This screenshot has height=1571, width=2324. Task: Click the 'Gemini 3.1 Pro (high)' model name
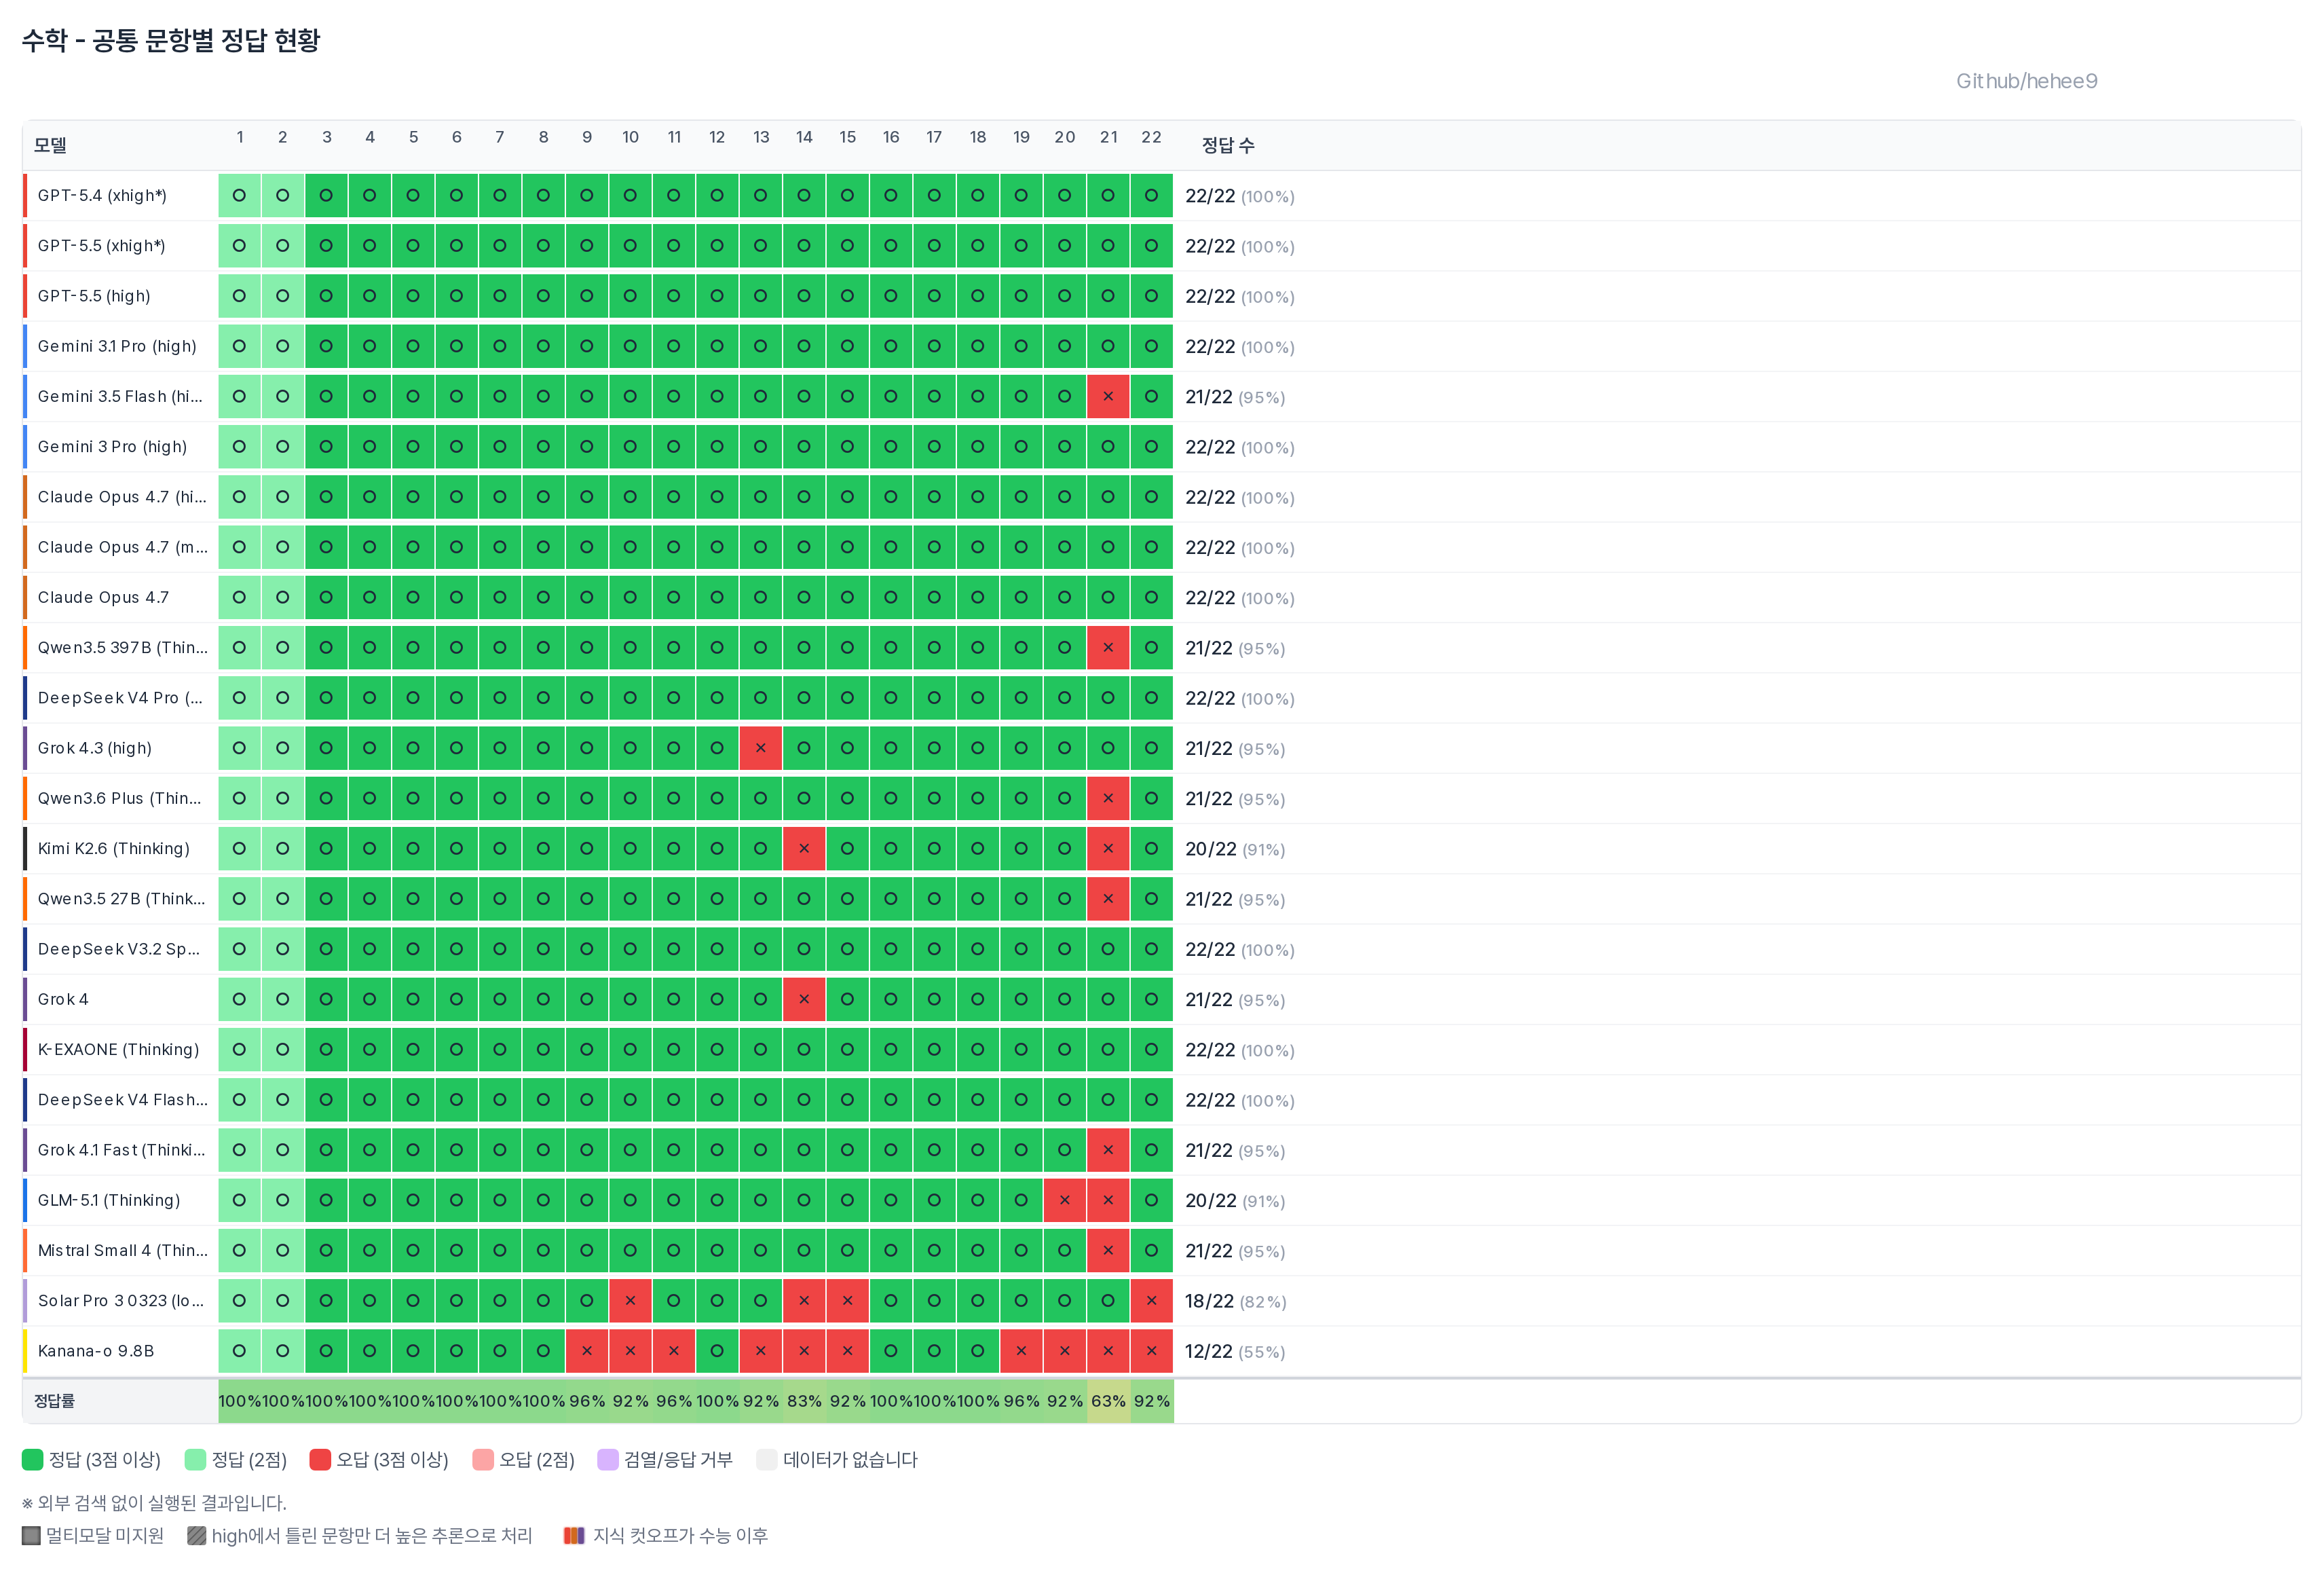coord(117,346)
